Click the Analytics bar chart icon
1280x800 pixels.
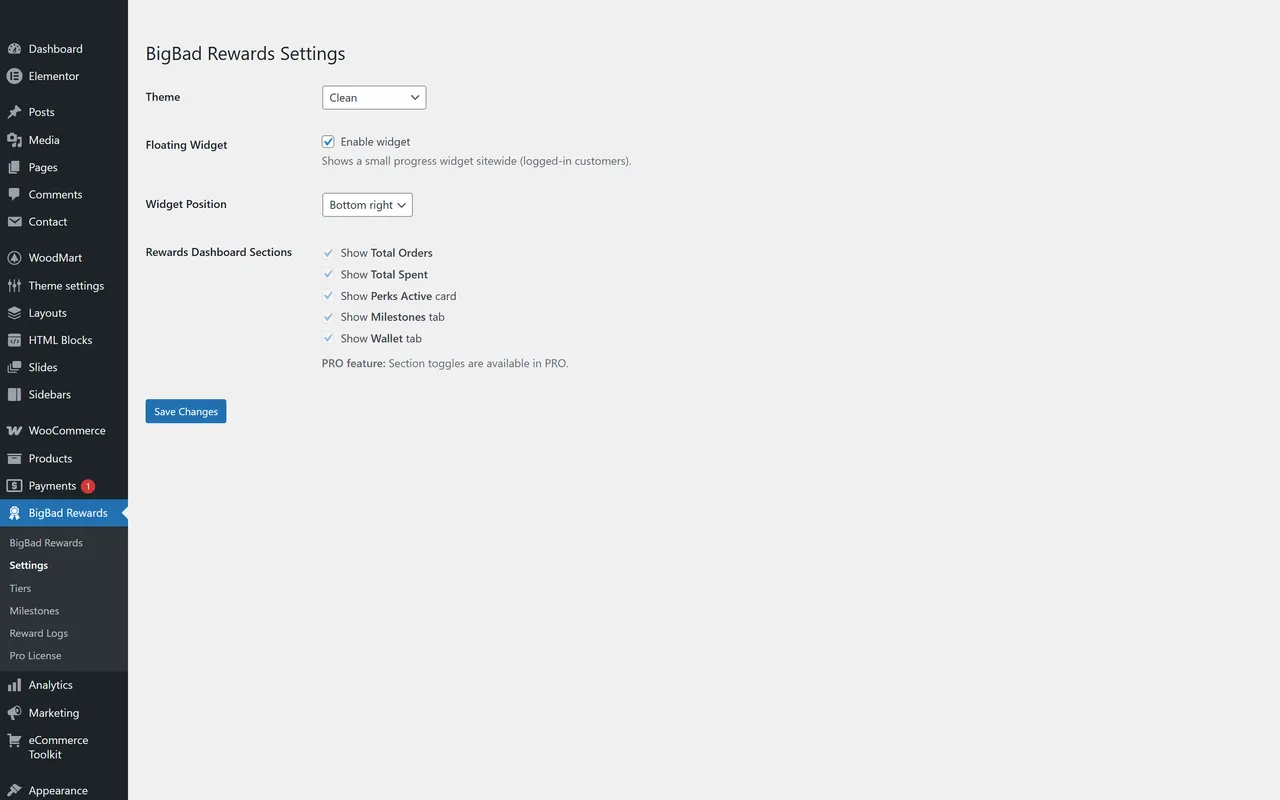coord(14,685)
